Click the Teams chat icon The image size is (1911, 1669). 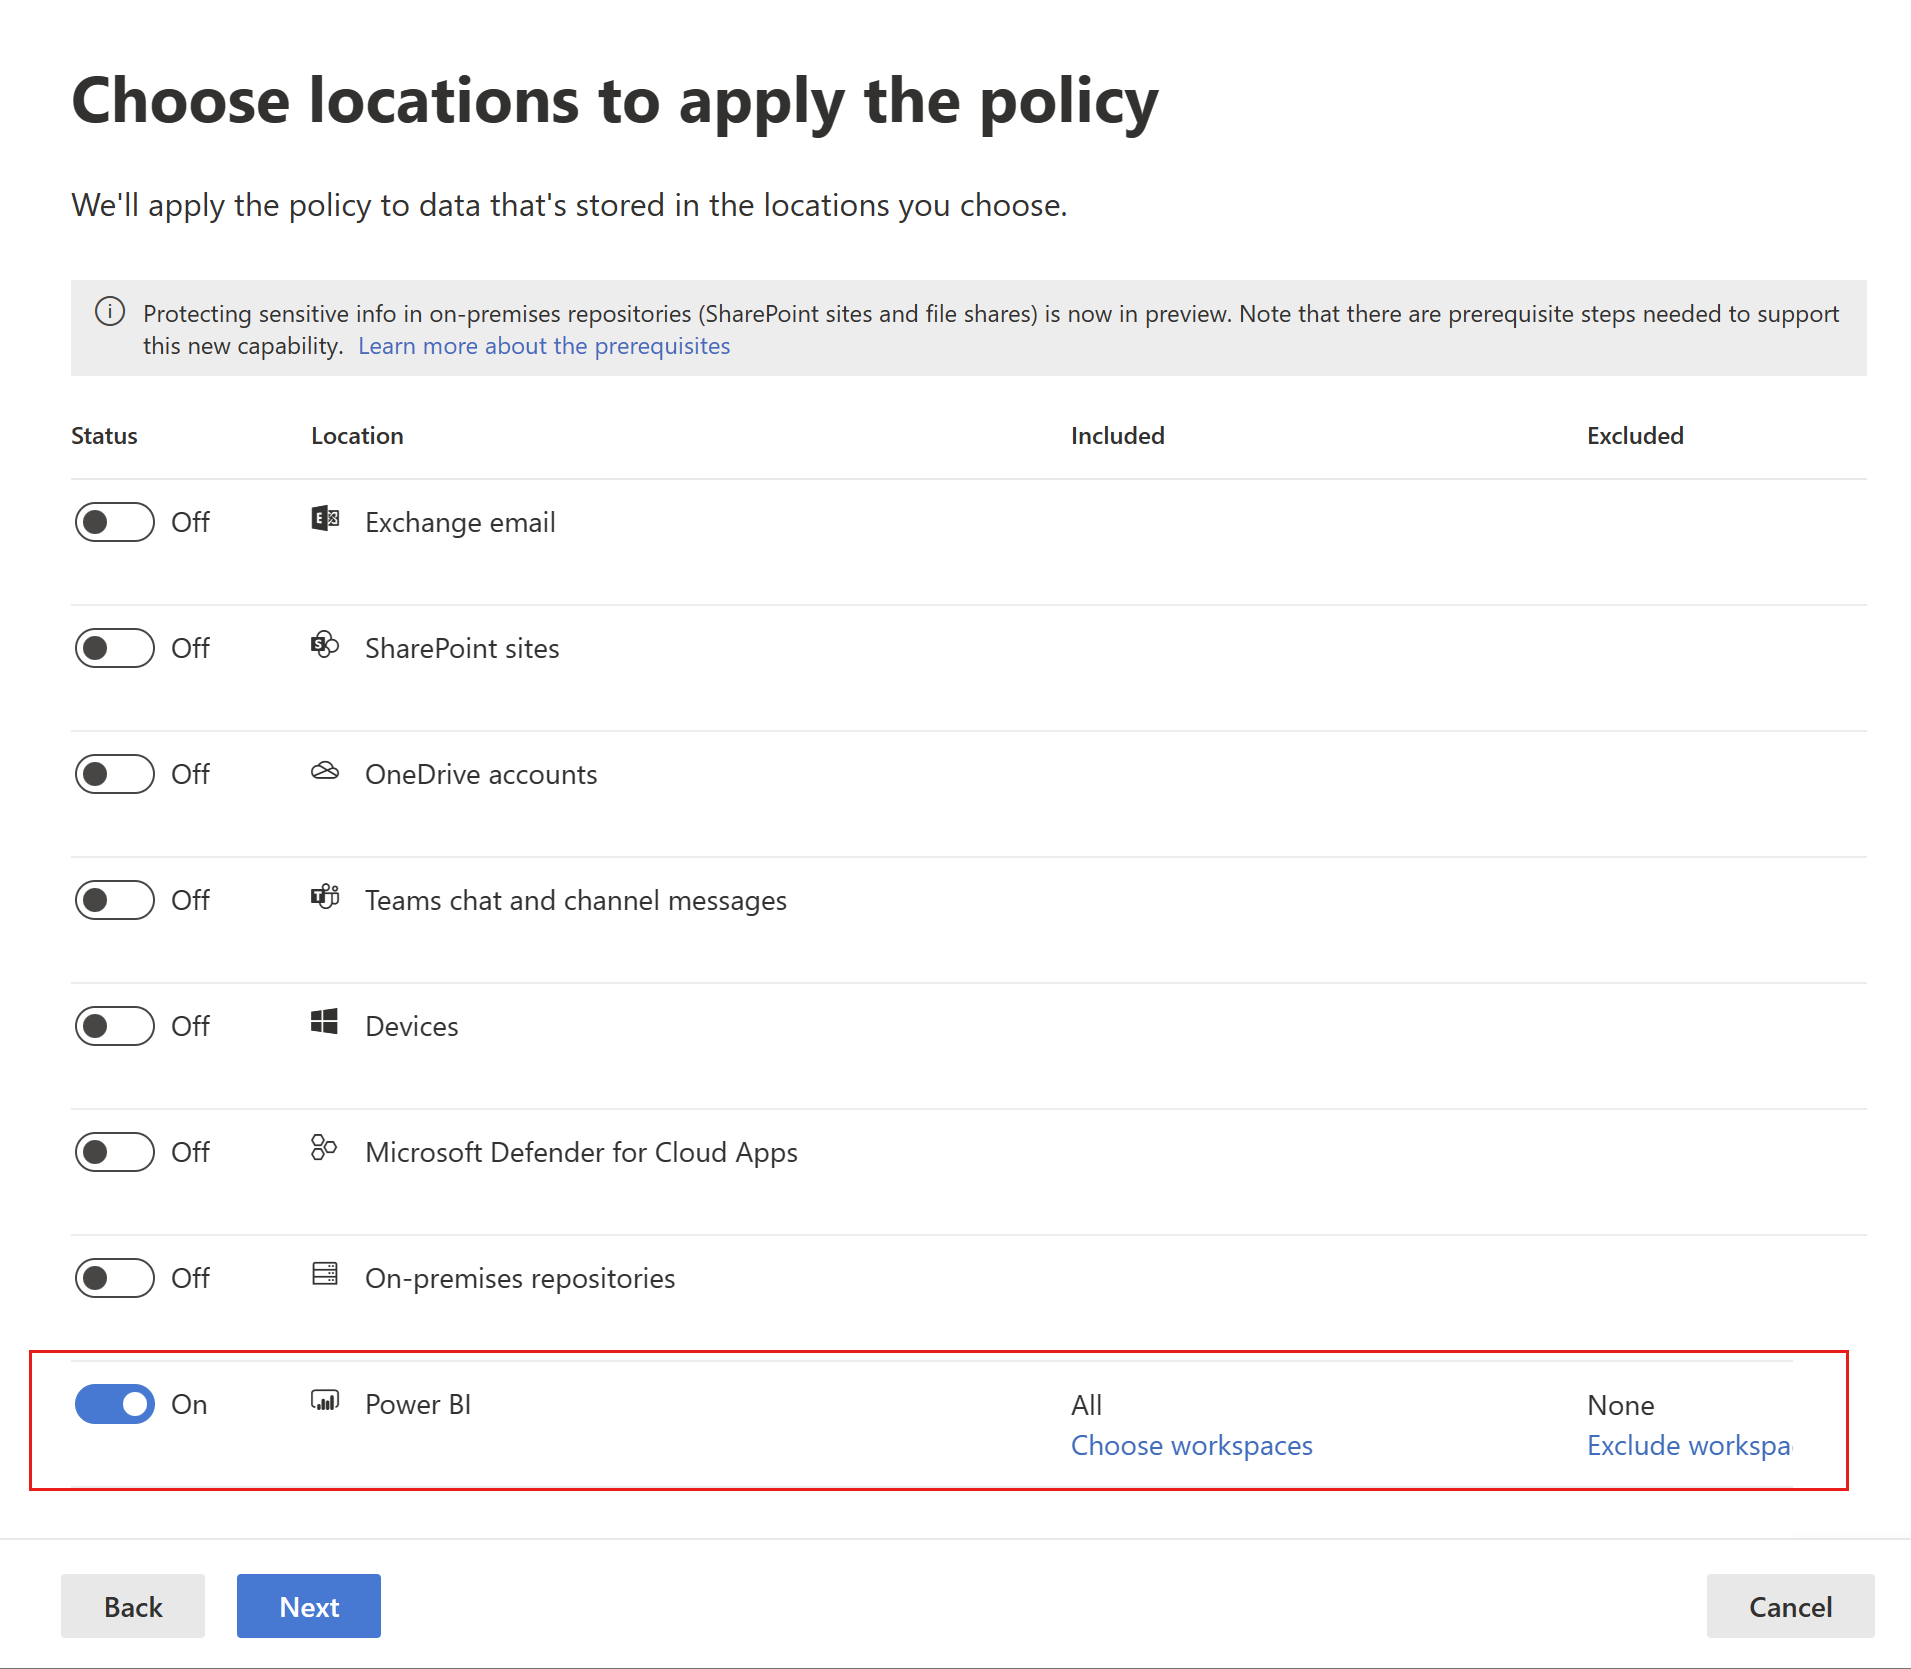click(325, 897)
